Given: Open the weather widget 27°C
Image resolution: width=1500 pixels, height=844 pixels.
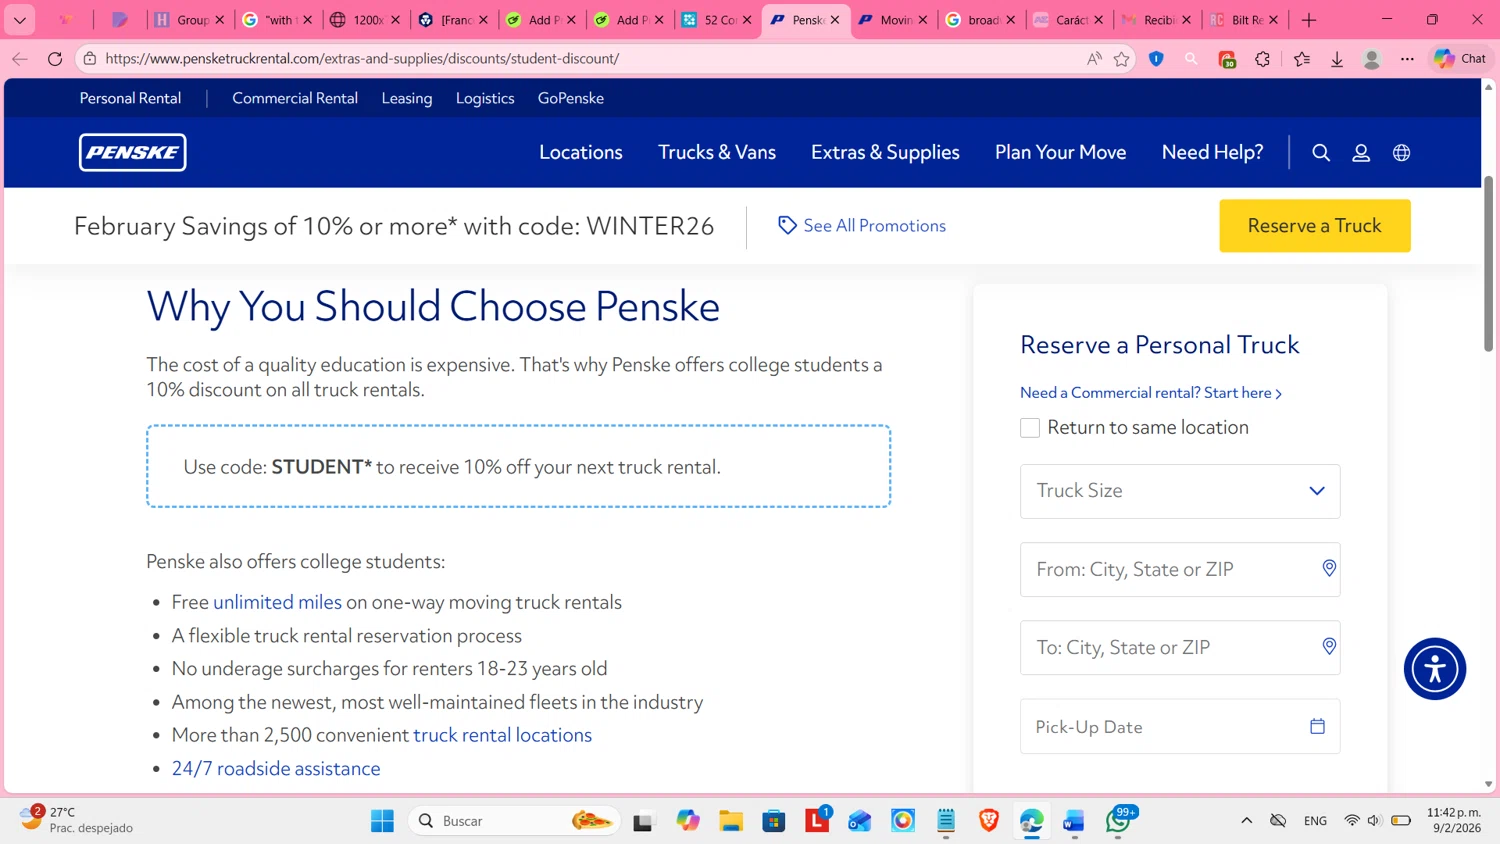Looking at the screenshot, I should 78,820.
